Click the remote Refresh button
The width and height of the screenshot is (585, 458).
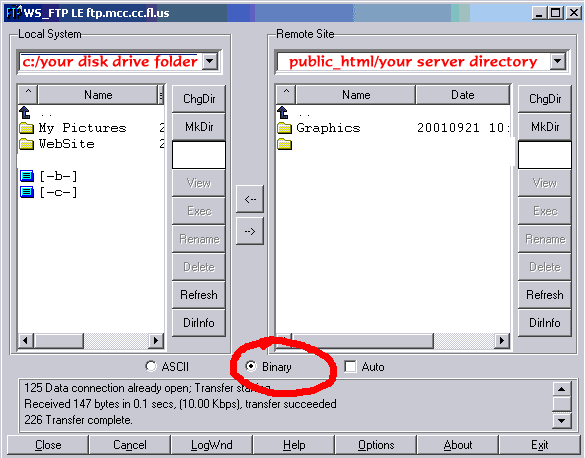tap(545, 295)
